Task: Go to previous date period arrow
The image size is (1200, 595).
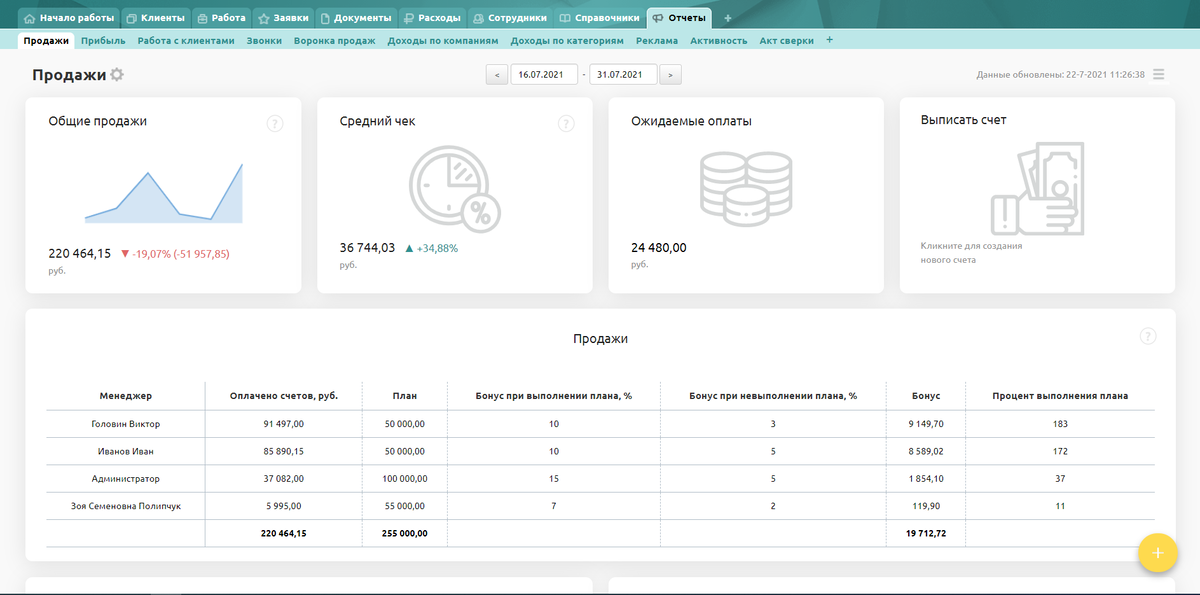Action: tap(496, 75)
